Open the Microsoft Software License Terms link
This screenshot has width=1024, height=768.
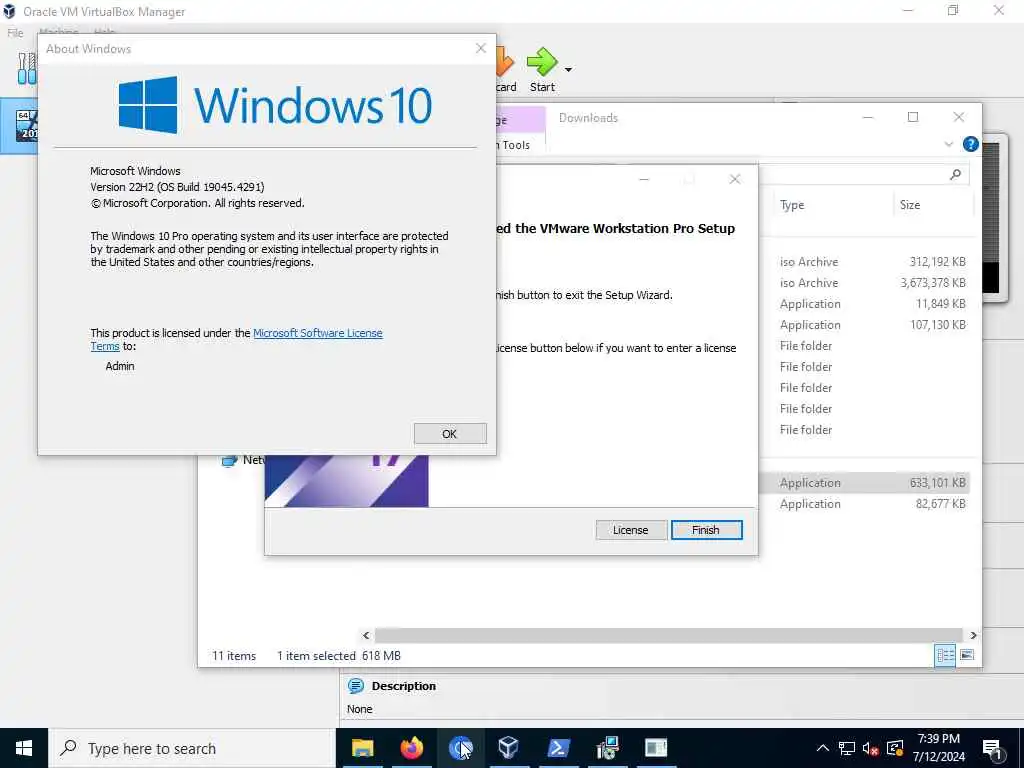[x=317, y=333]
